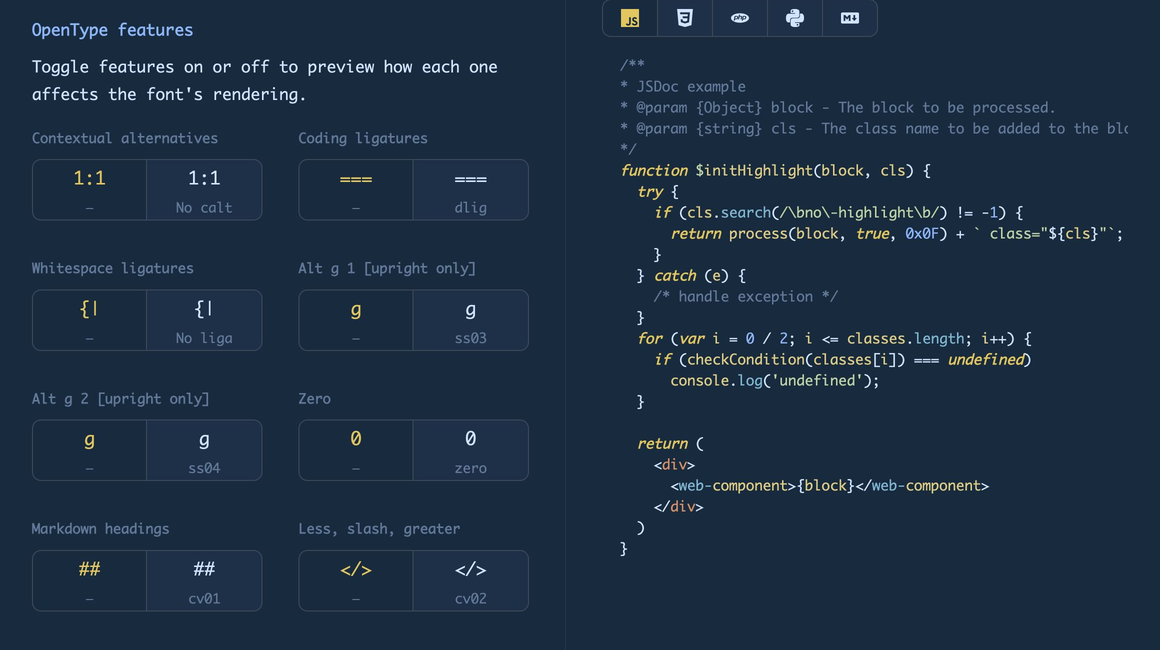Enable the cv02 option

coord(471,580)
